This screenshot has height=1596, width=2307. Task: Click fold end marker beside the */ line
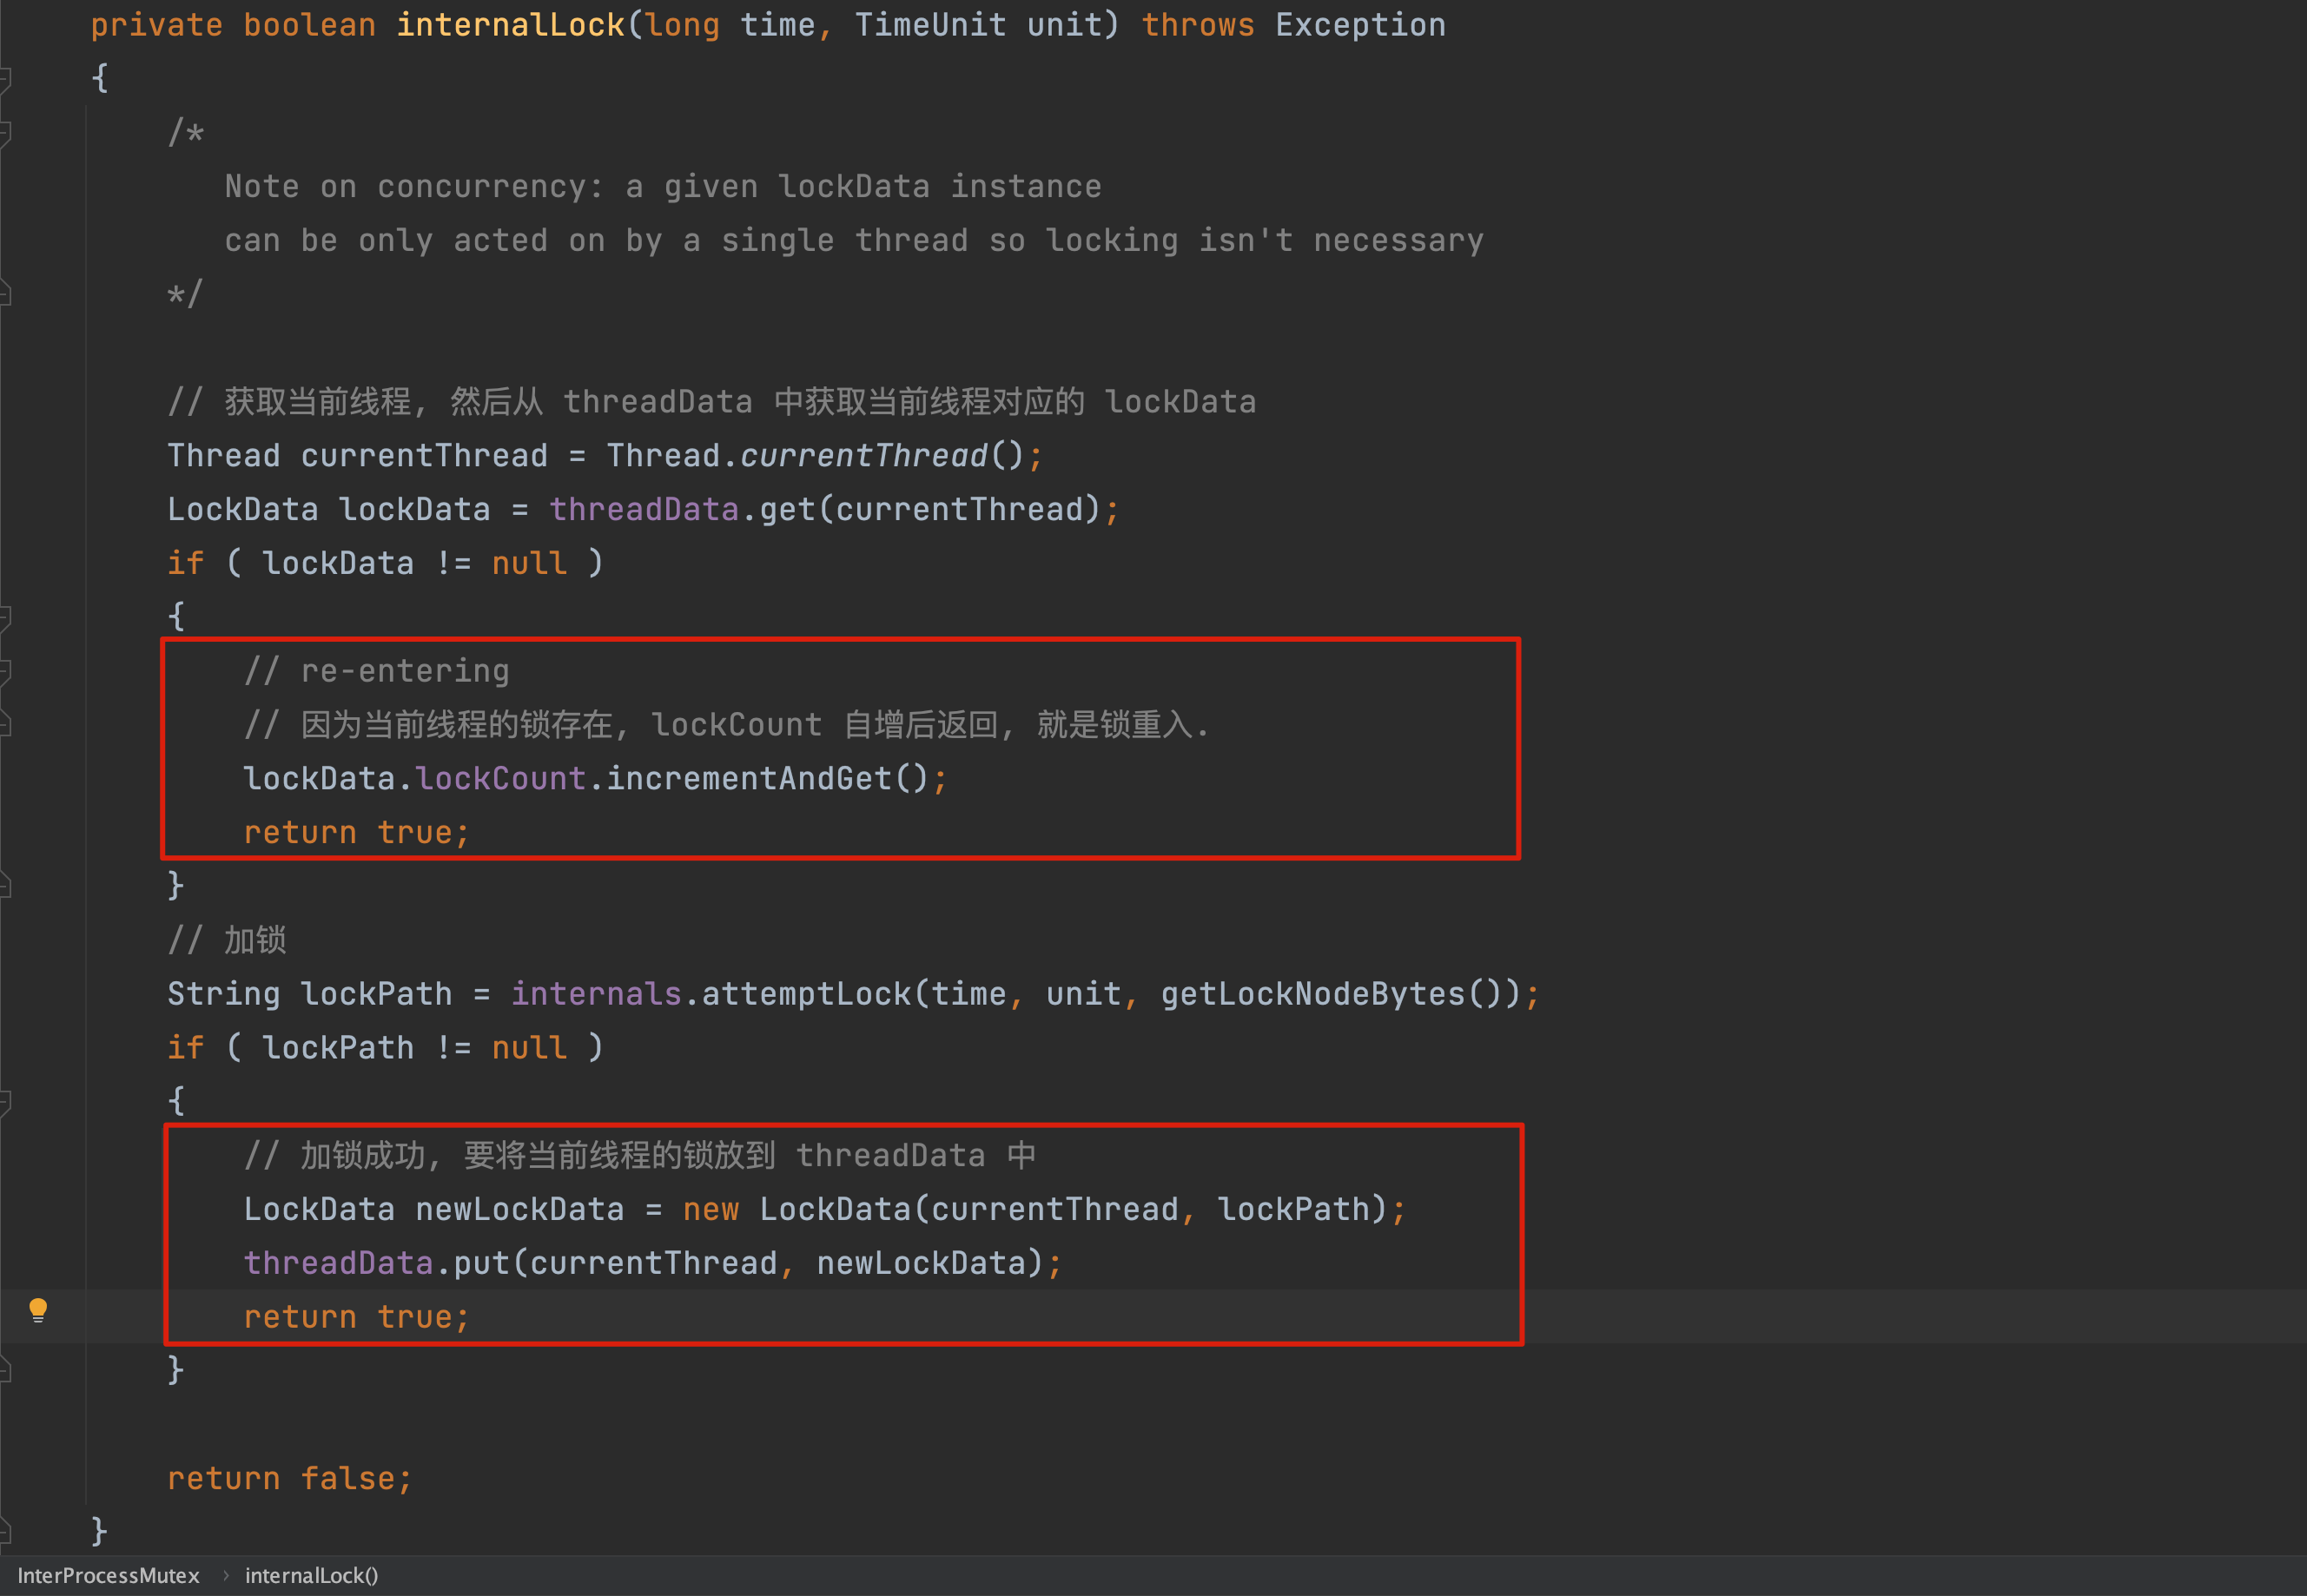(x=4, y=294)
